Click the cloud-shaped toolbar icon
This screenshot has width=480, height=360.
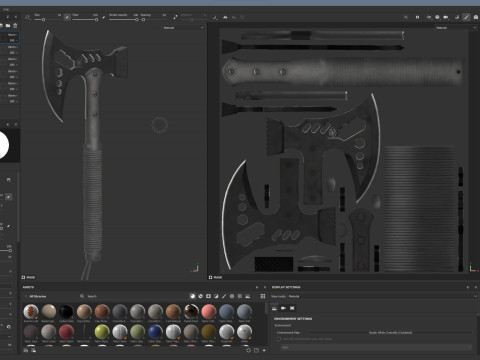225,17
